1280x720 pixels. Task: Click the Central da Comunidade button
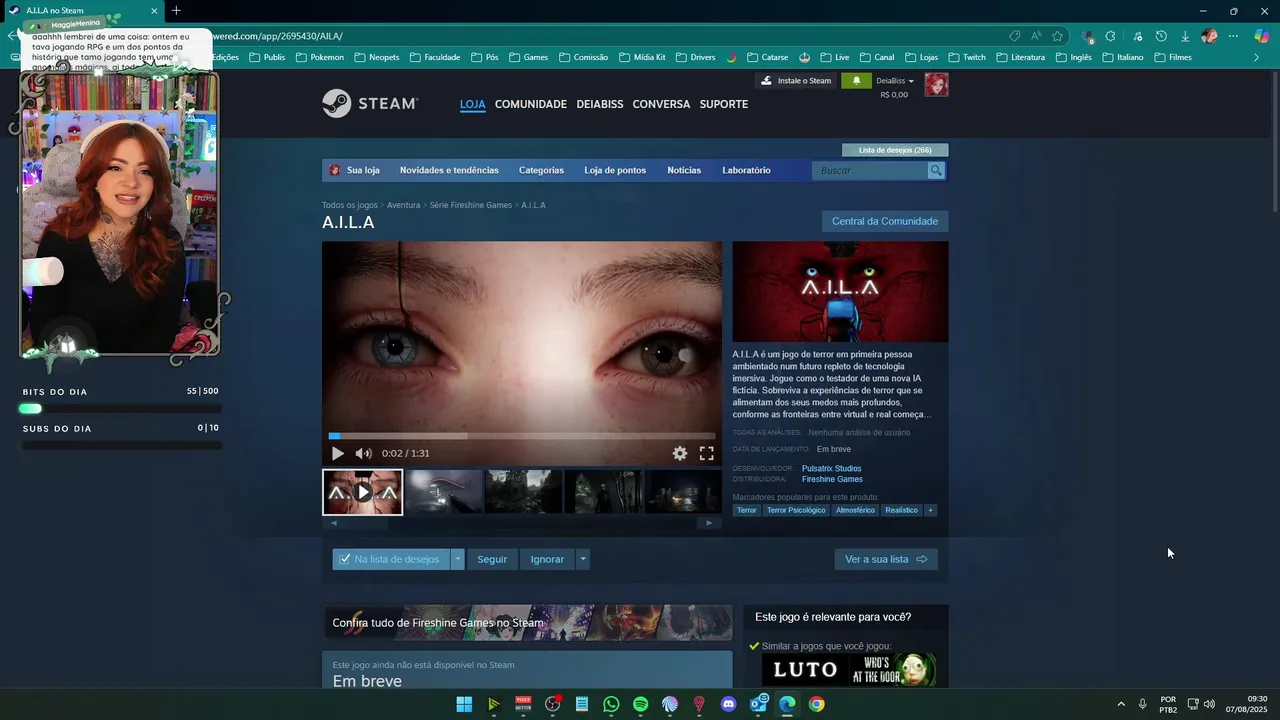885,221
